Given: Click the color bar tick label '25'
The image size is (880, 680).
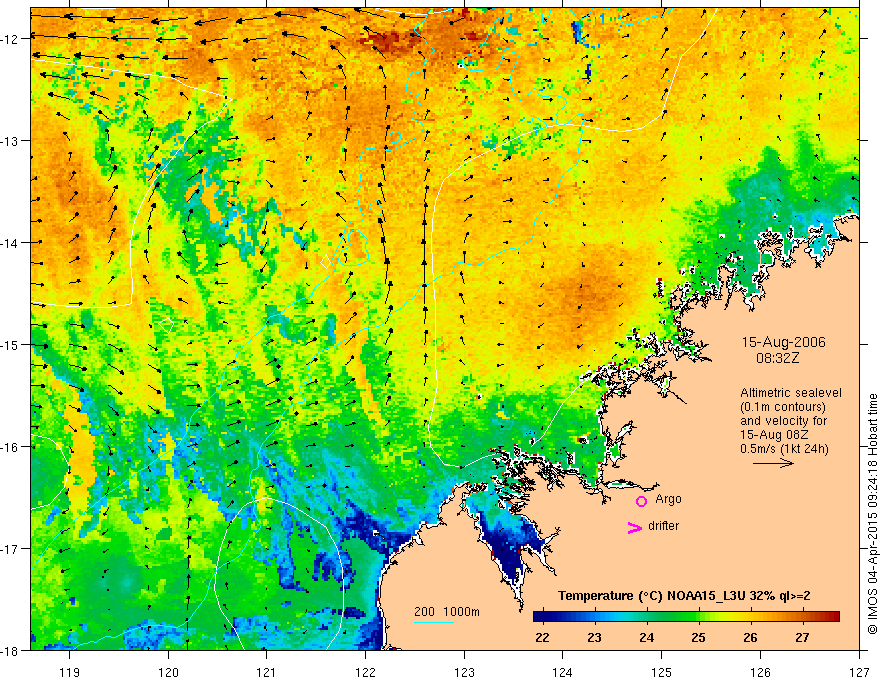Looking at the screenshot, I should tap(698, 638).
